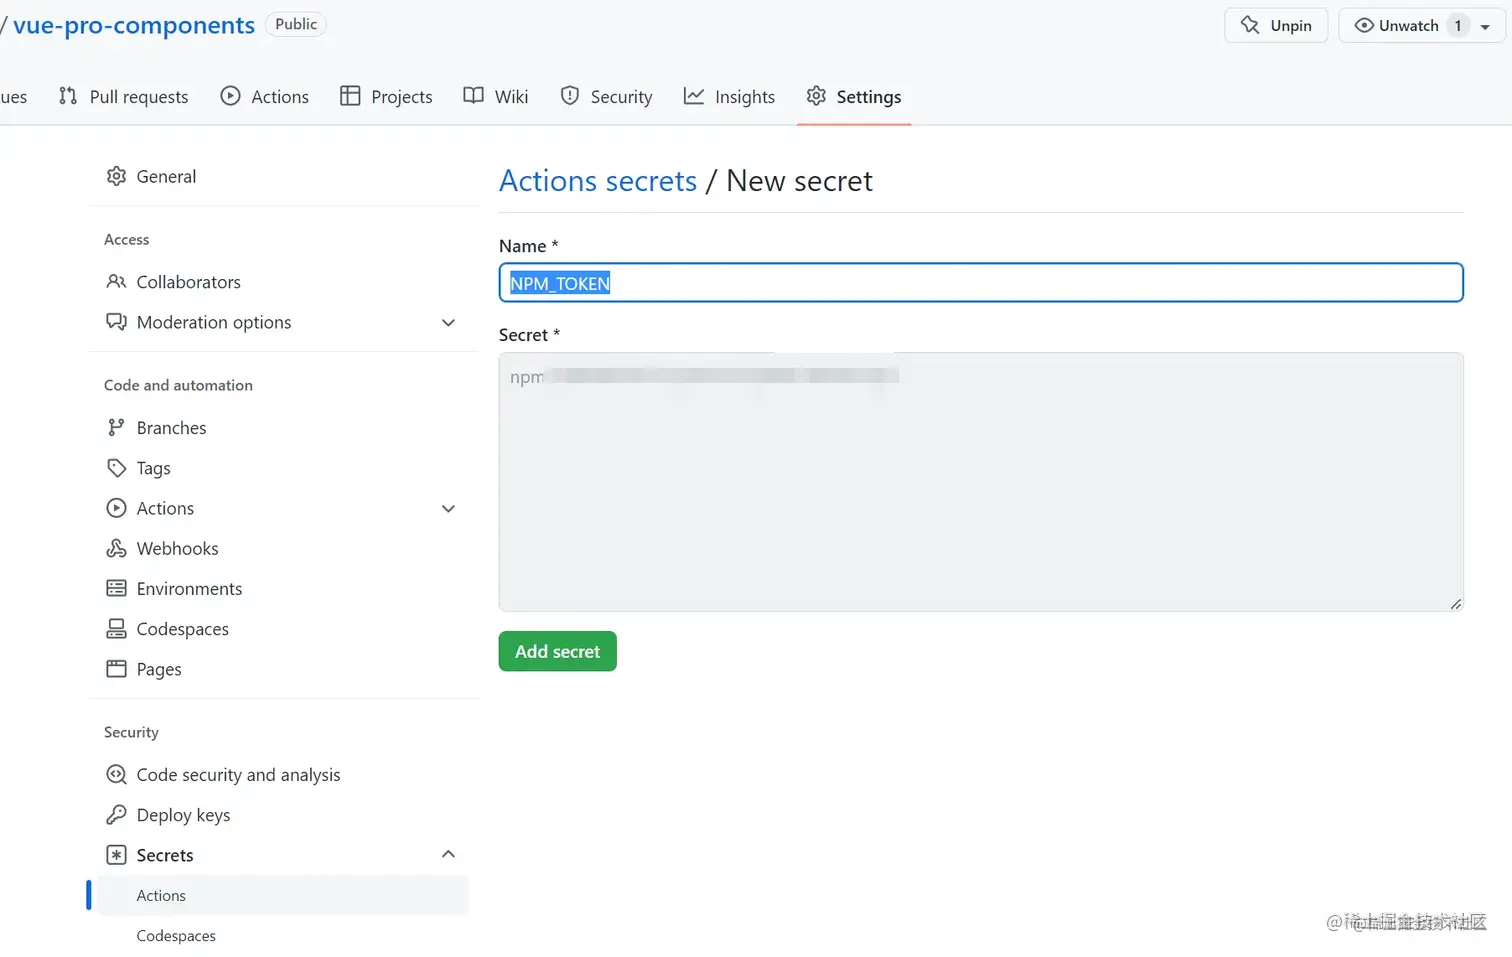Click the Unpin pin icon
This screenshot has height=957, width=1512.
[1250, 25]
